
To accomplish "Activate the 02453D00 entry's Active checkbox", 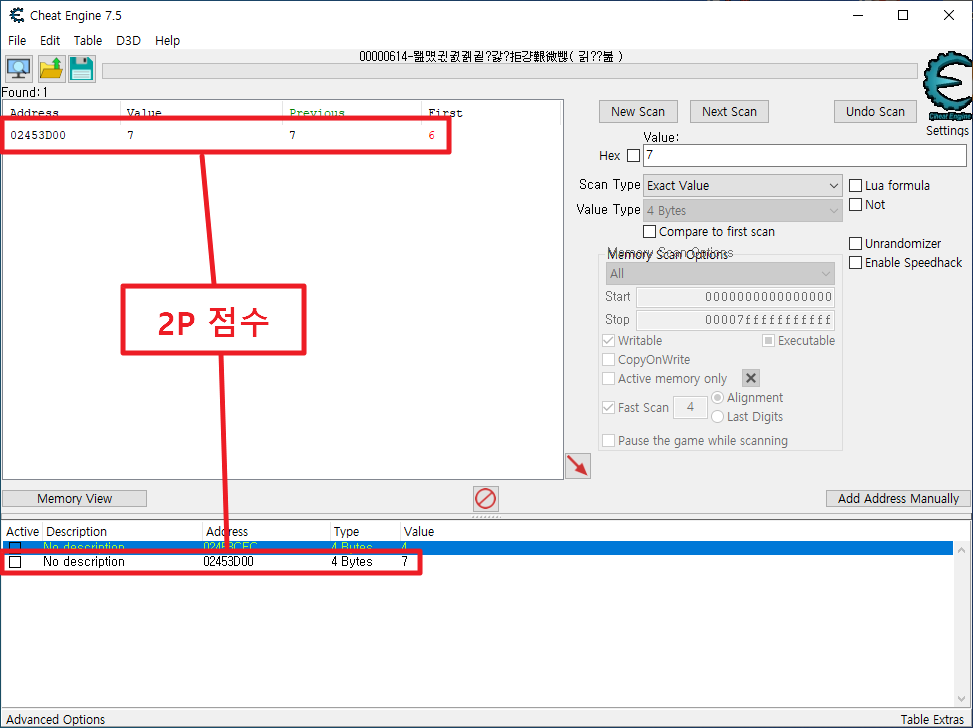I will click(x=16, y=562).
